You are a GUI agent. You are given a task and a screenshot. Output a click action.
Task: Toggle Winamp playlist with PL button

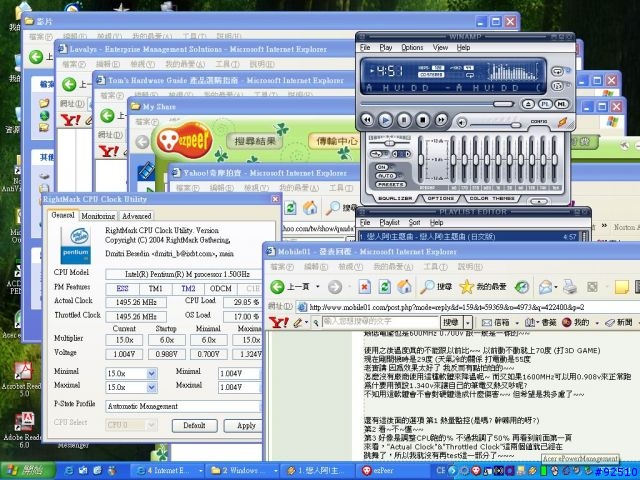545,104
